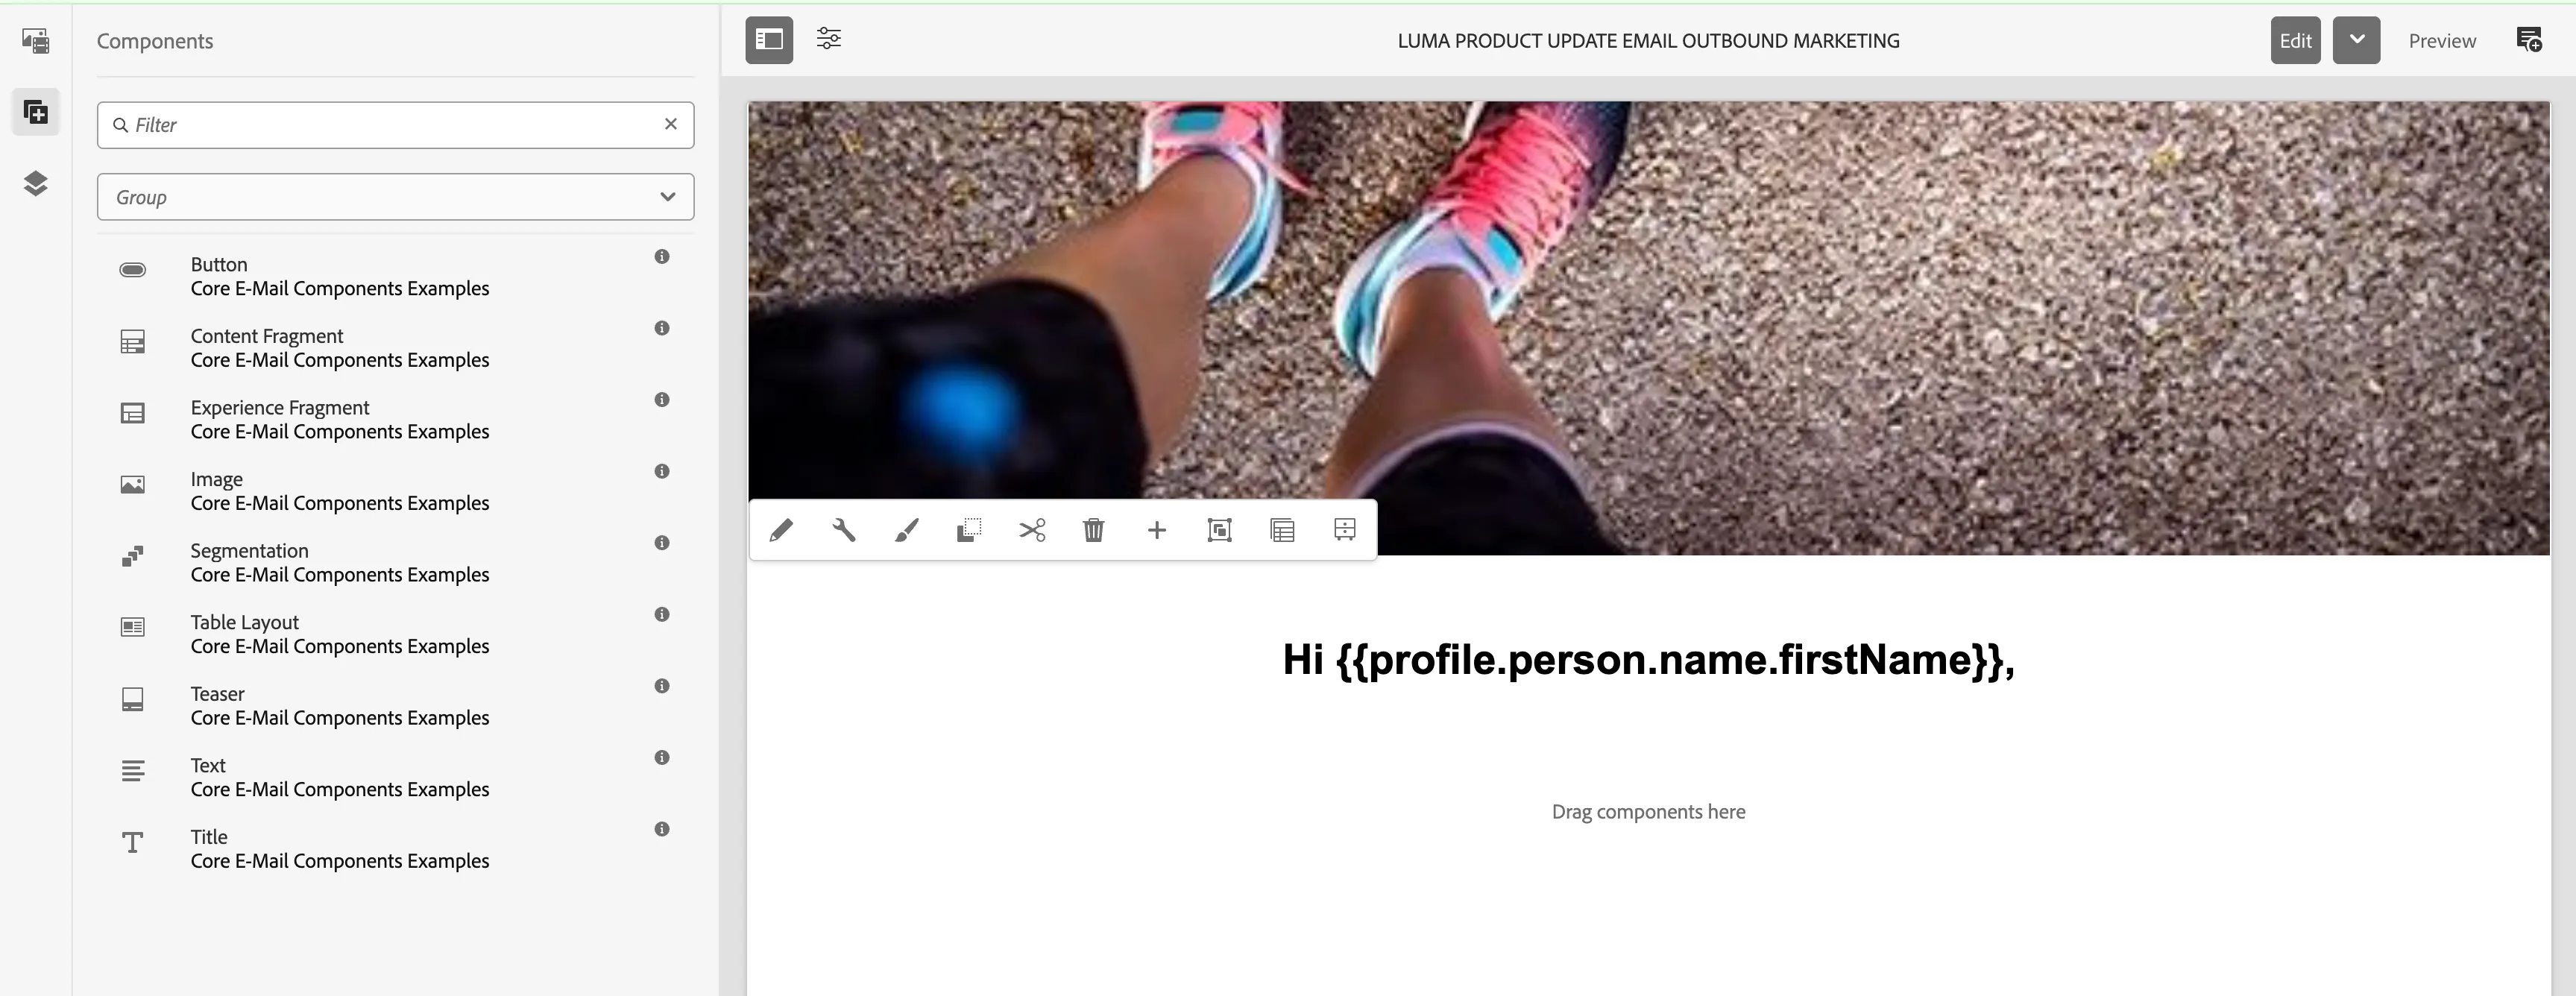Click the Edit mode button
Image resolution: width=2576 pixels, height=996 pixels.
pos(2295,40)
